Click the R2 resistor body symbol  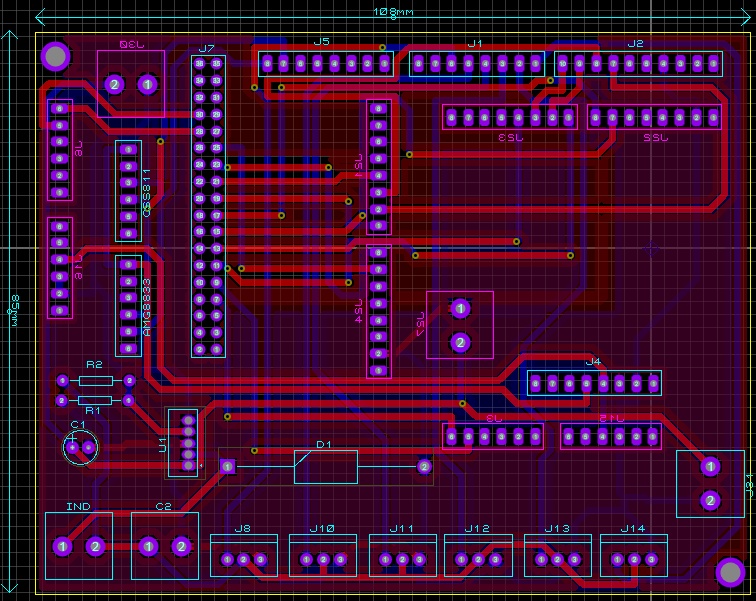click(x=96, y=381)
